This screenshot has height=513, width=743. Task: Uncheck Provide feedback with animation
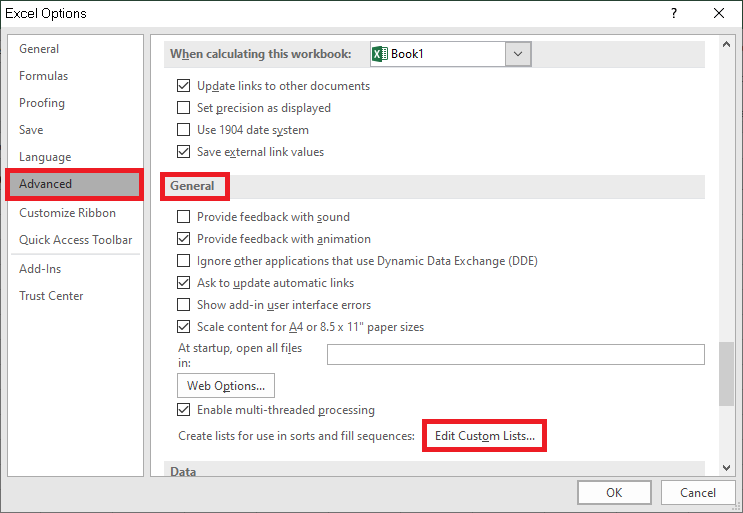[183, 239]
